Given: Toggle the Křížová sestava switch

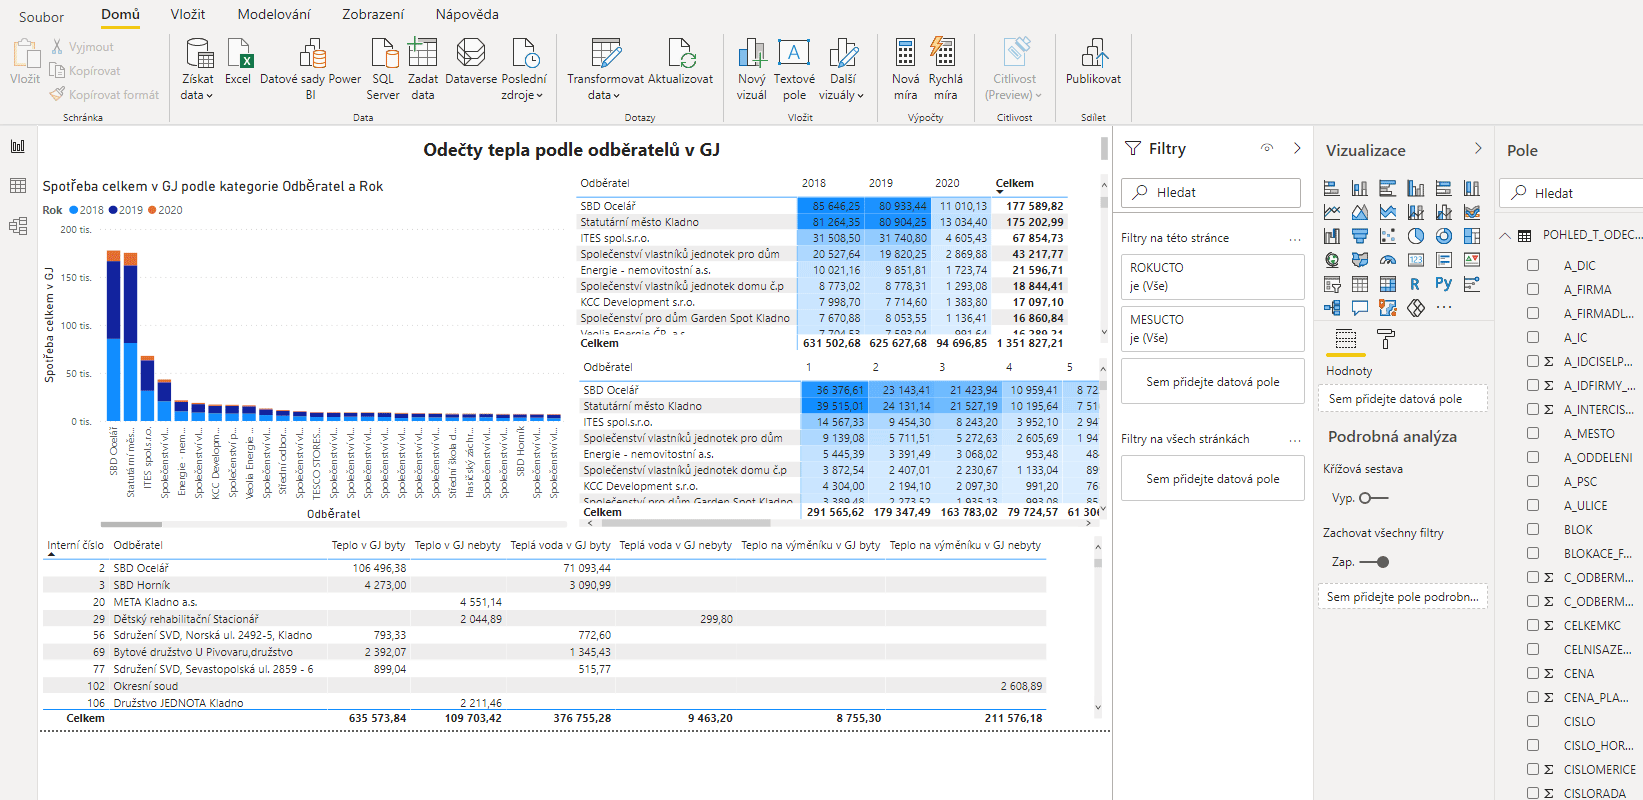Looking at the screenshot, I should pos(1373,498).
